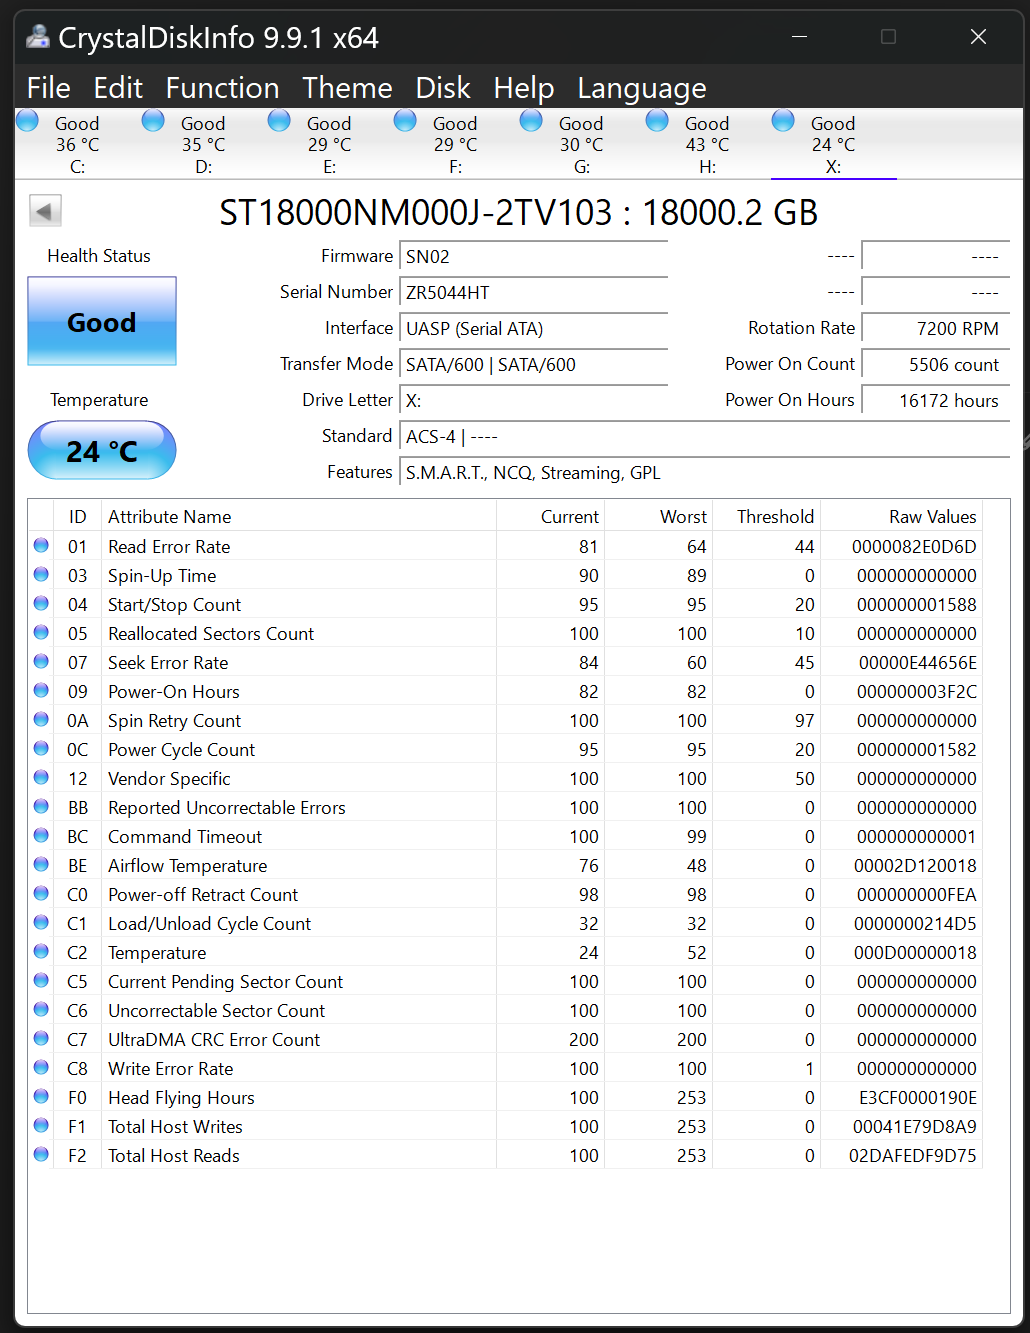Open the Theme menu
Image resolution: width=1030 pixels, height=1333 pixels.
click(x=347, y=88)
